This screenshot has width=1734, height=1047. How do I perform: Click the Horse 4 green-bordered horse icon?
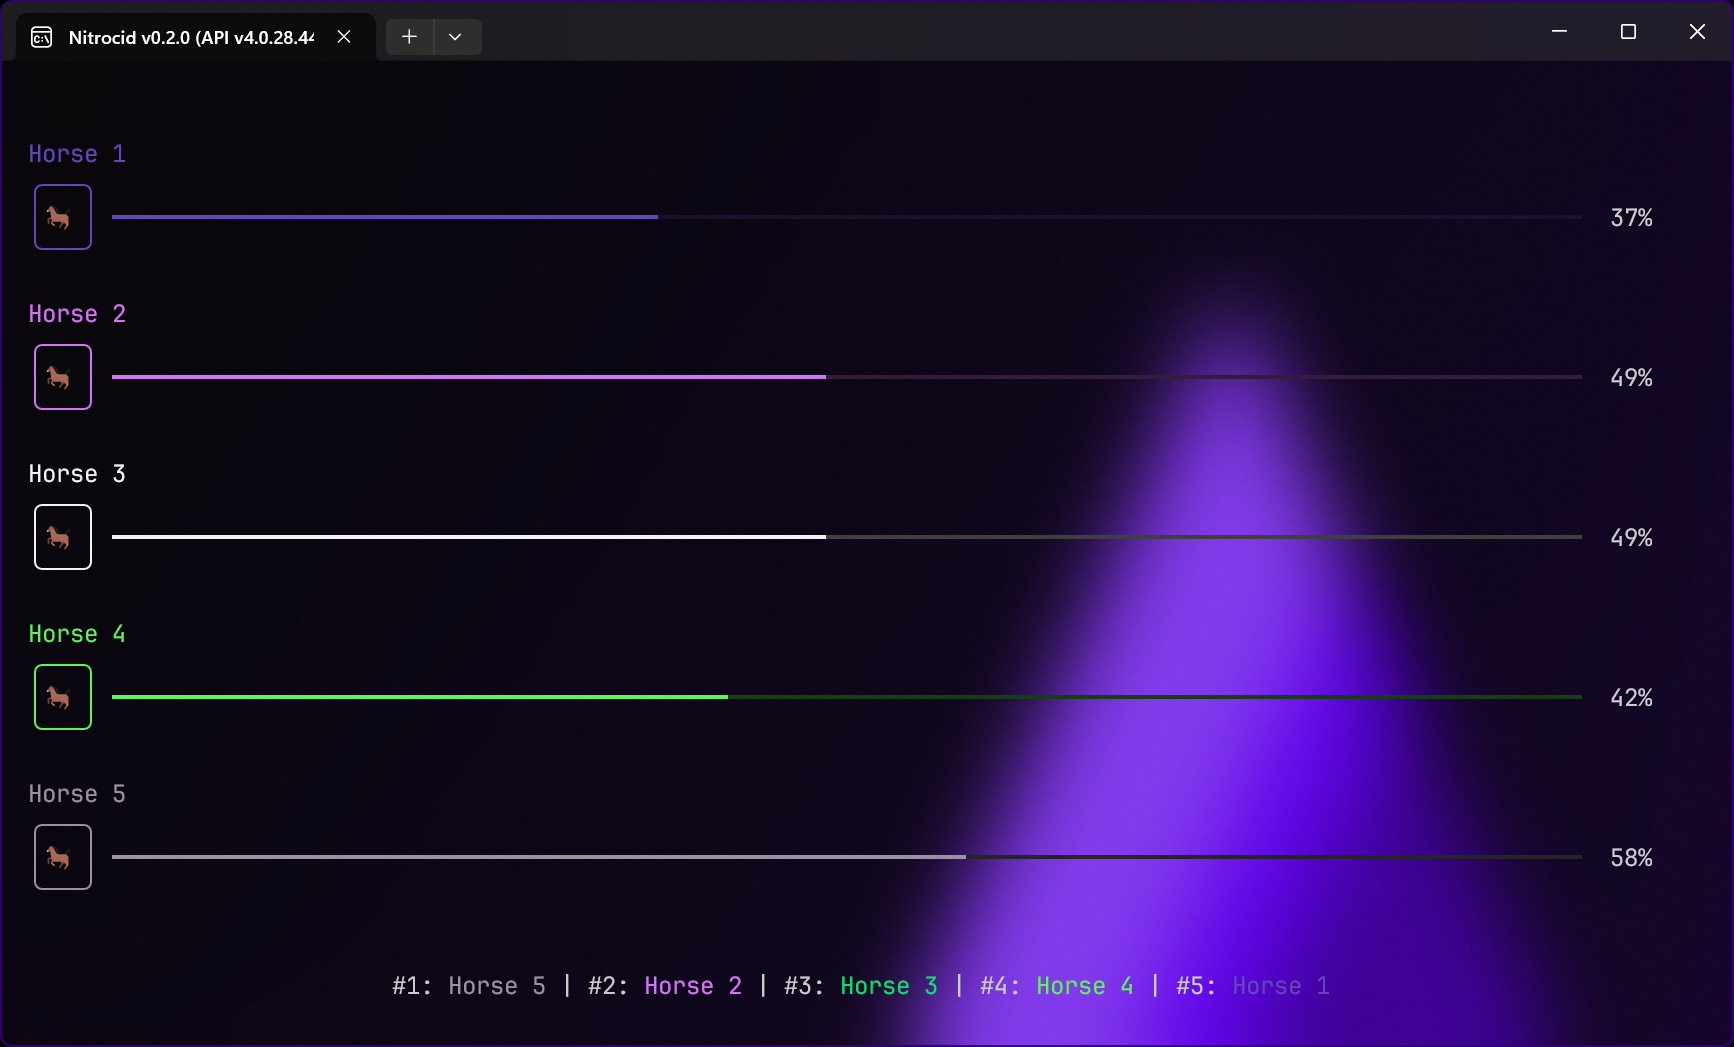[62, 697]
